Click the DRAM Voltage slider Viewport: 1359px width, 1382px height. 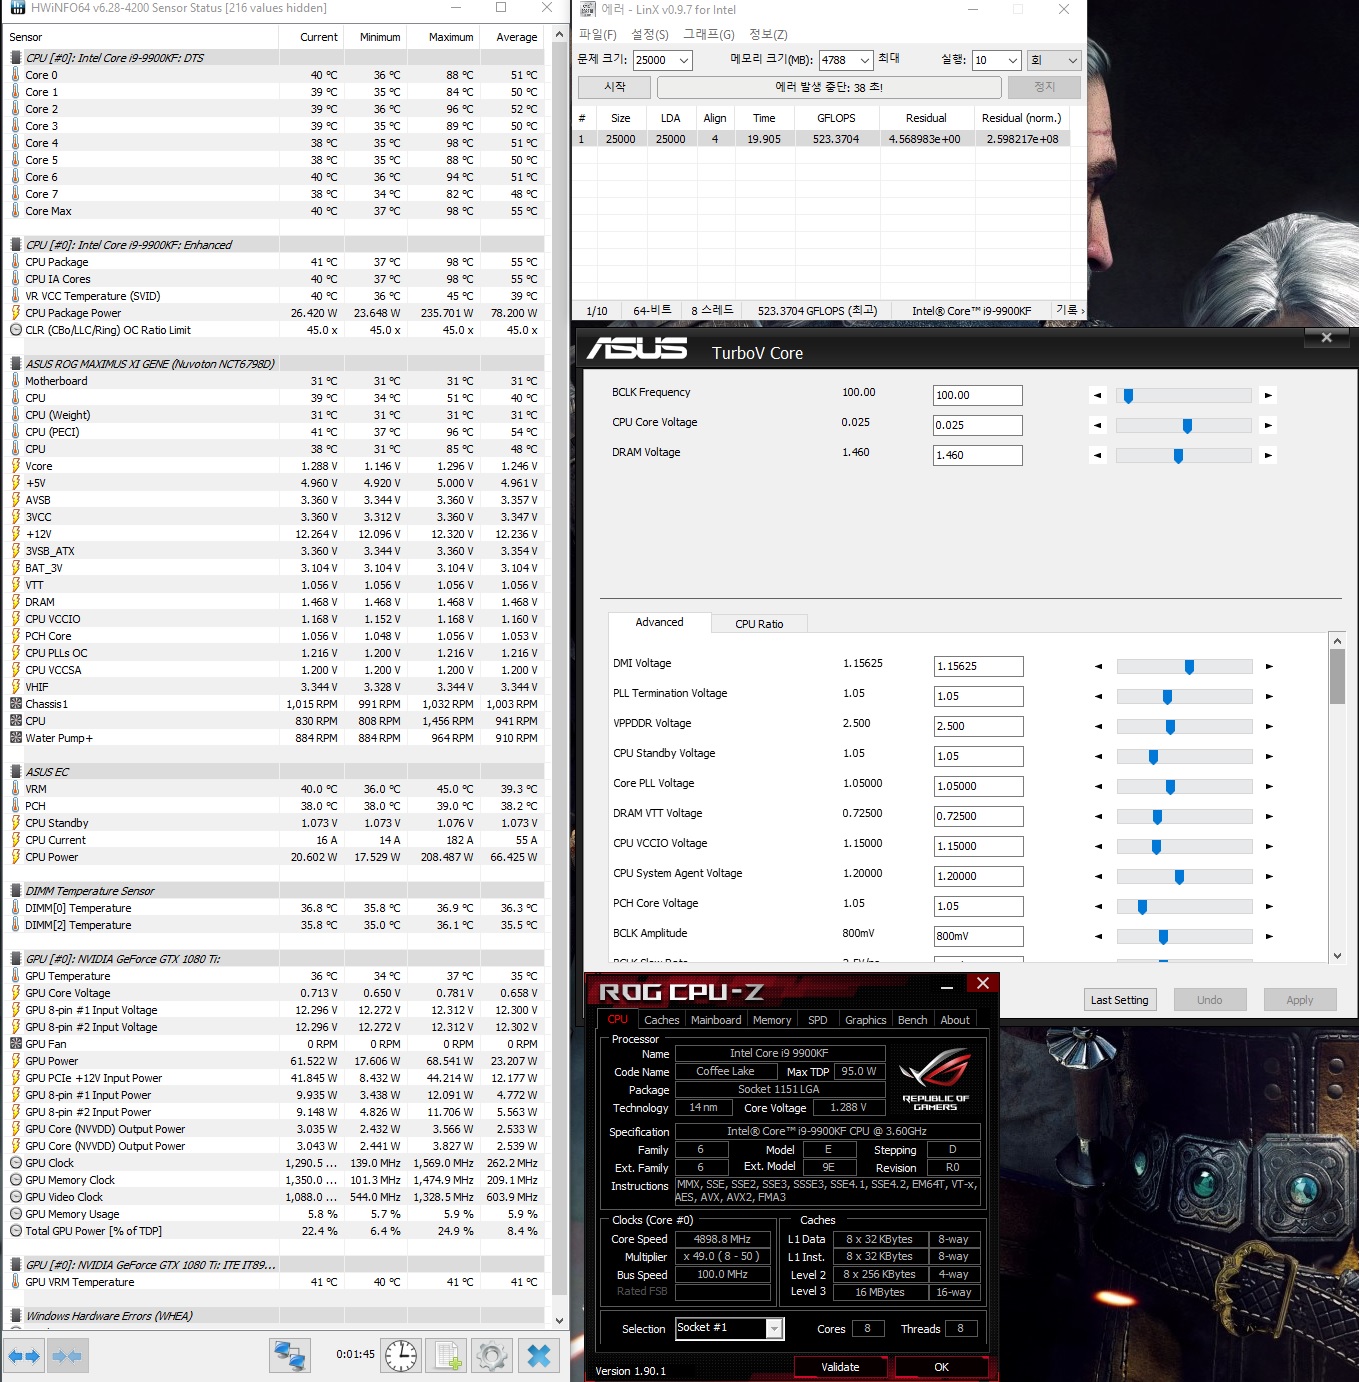(1183, 456)
